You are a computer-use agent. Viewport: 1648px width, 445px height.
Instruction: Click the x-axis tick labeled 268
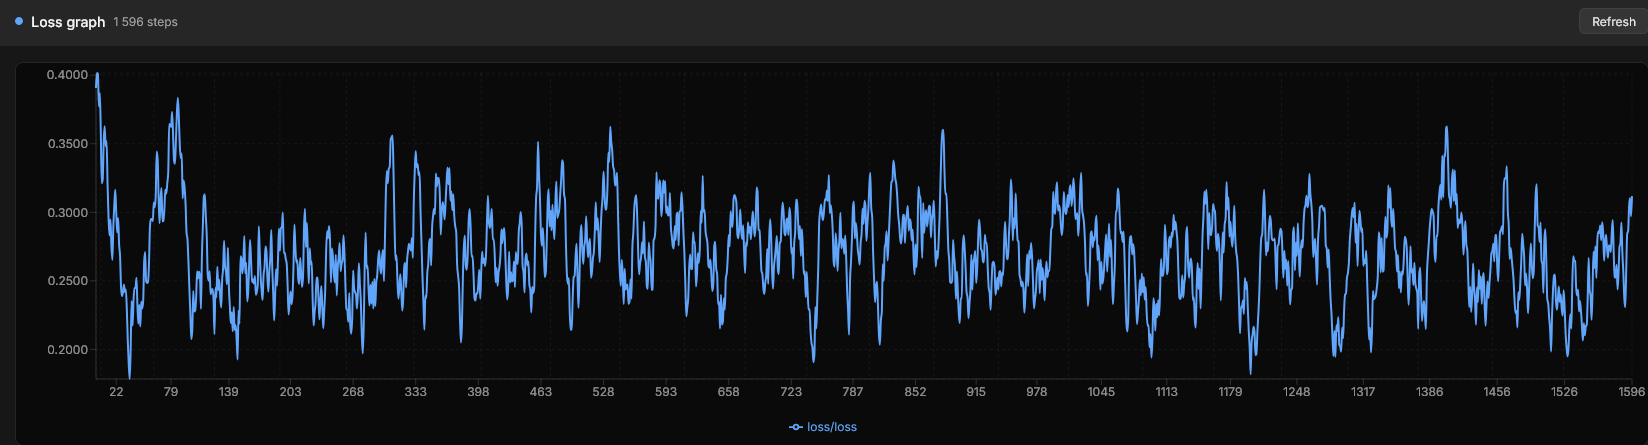pyautogui.click(x=353, y=392)
